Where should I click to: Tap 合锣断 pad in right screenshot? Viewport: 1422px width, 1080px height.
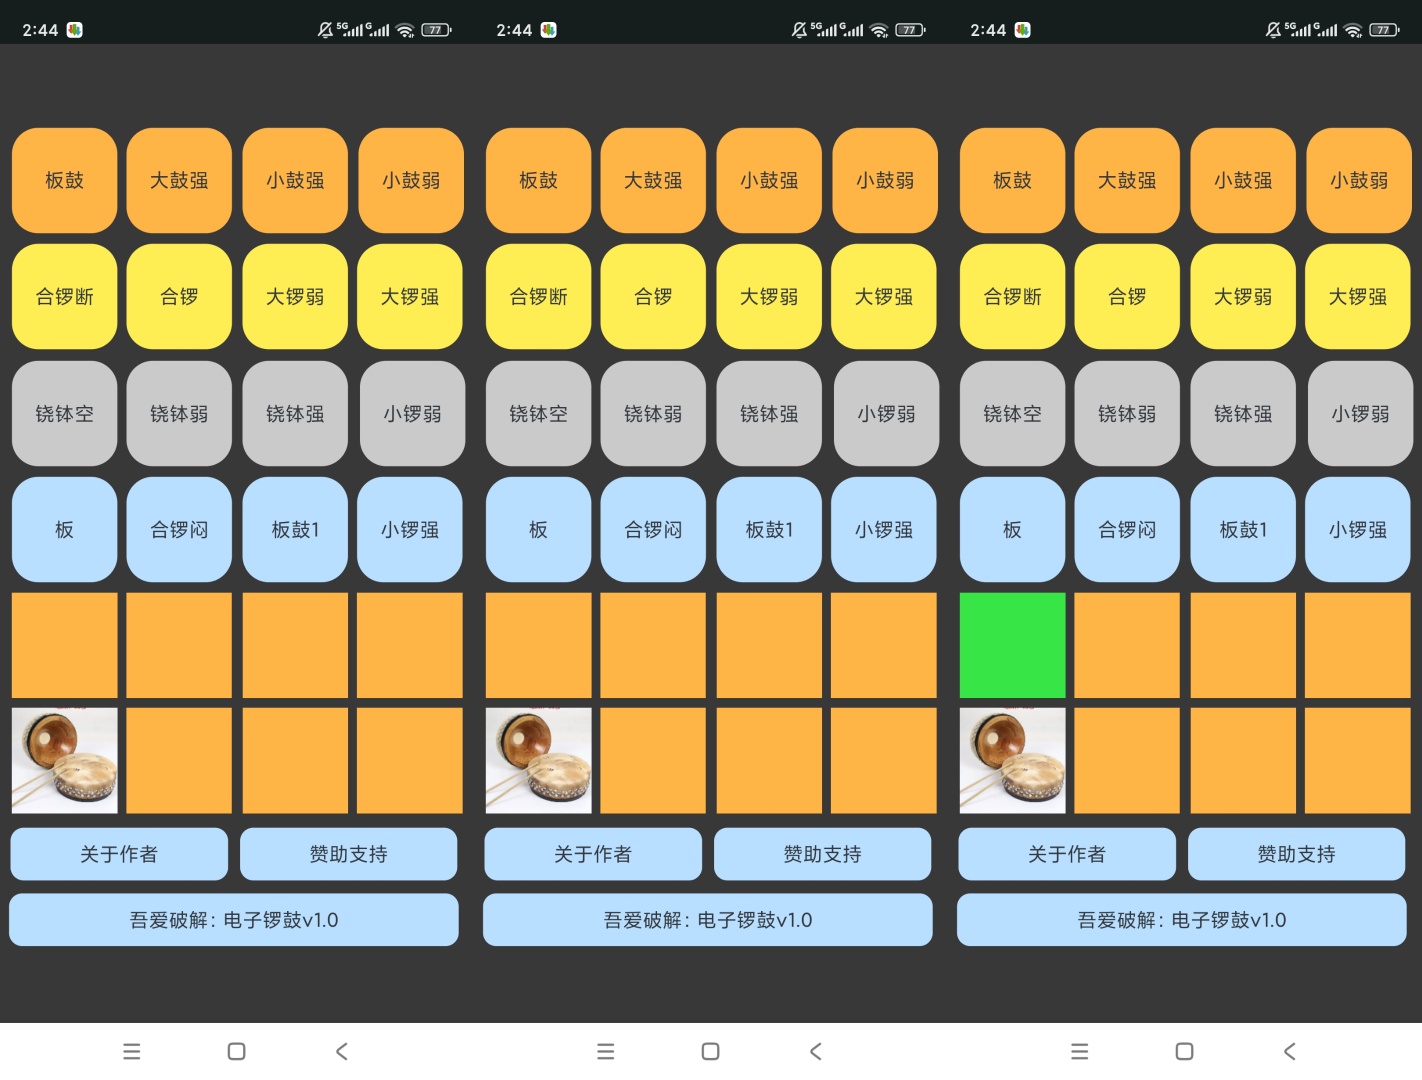point(1012,297)
